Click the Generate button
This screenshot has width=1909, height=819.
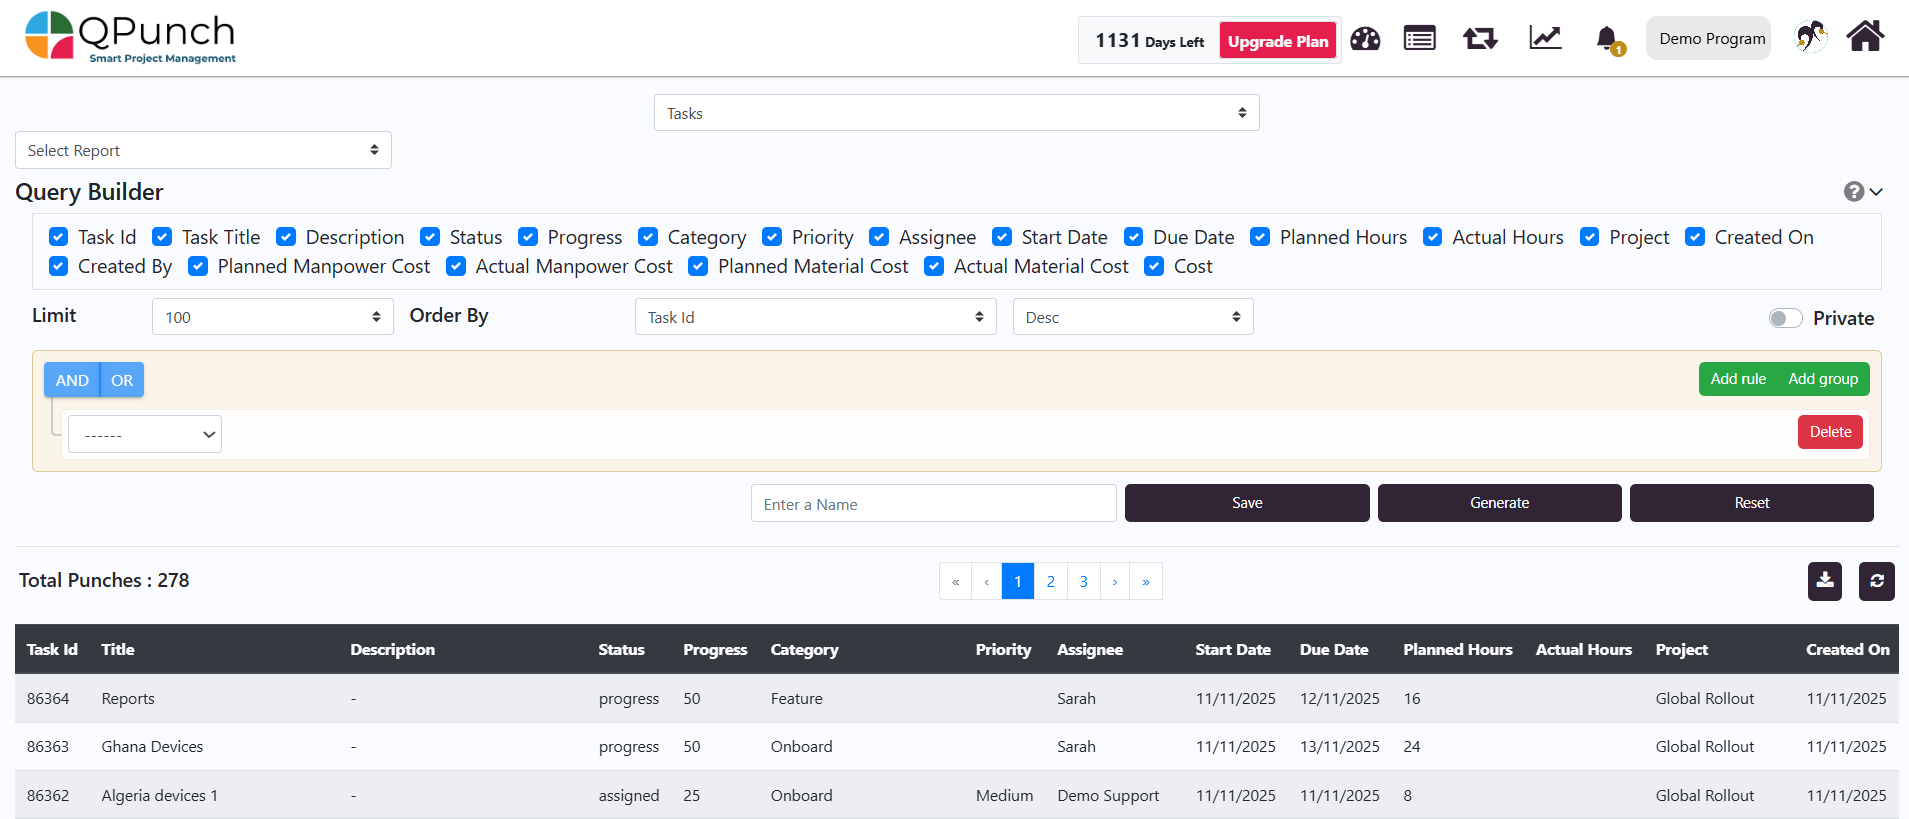click(1499, 503)
